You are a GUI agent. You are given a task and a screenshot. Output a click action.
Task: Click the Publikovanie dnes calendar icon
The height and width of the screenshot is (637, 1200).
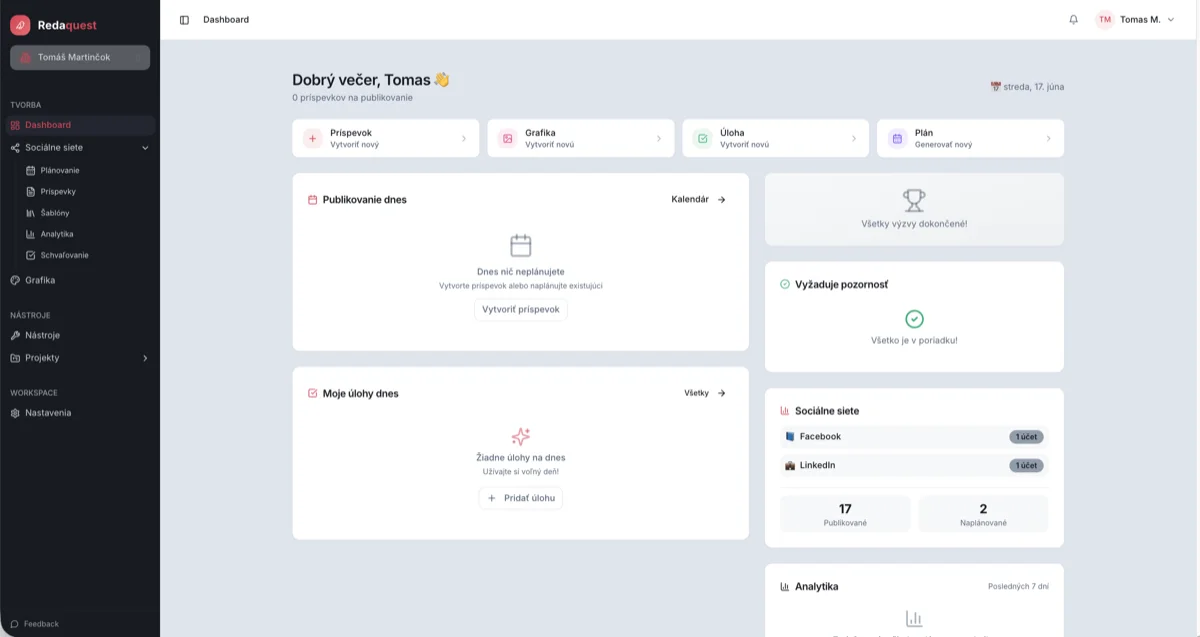[x=312, y=200]
